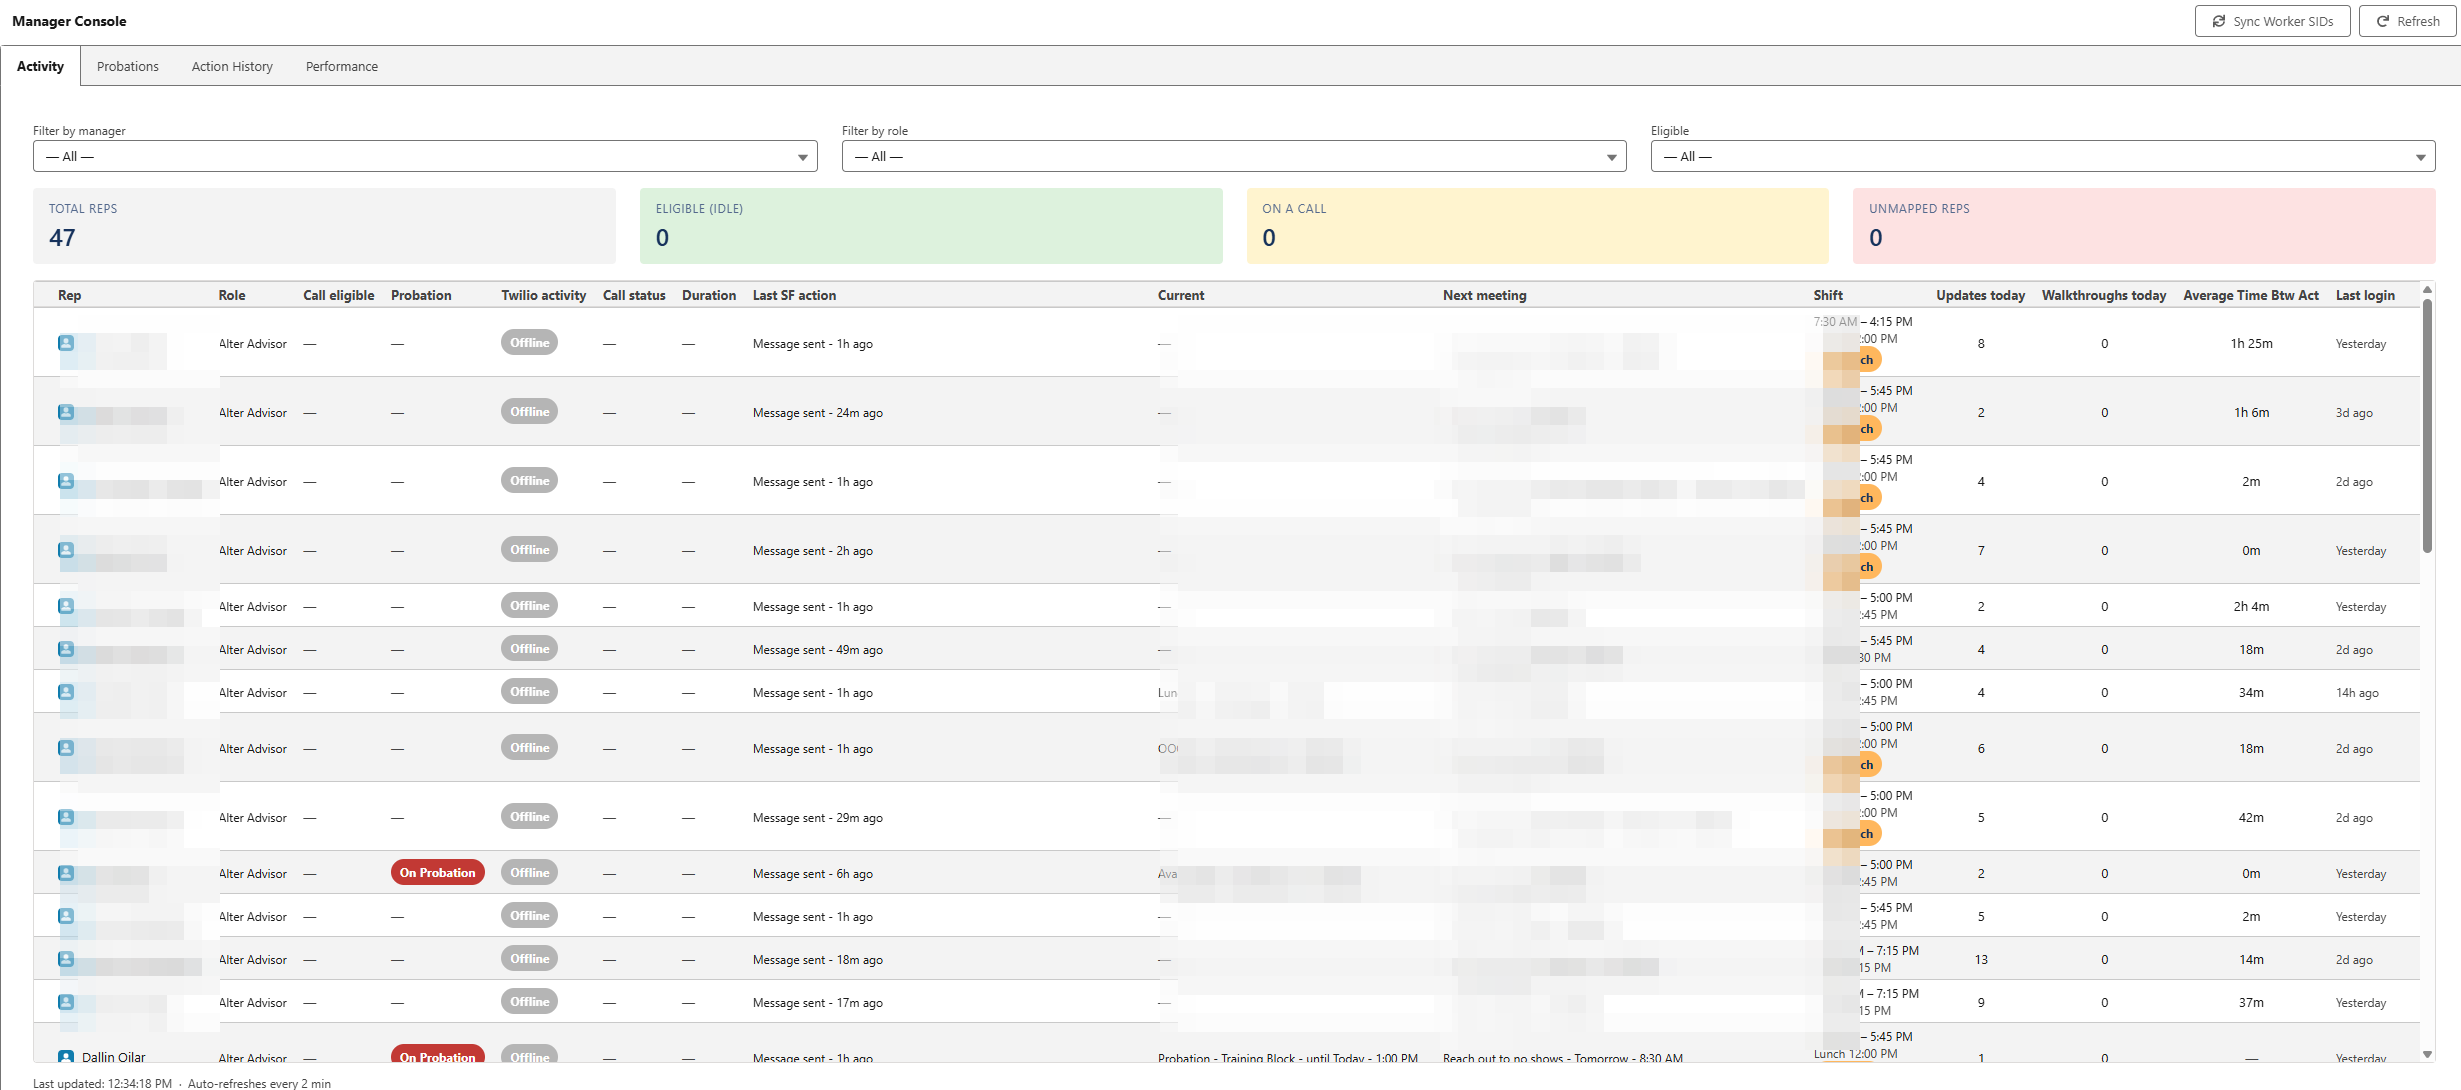Click the '14h ago' last login cell

(x=2357, y=692)
